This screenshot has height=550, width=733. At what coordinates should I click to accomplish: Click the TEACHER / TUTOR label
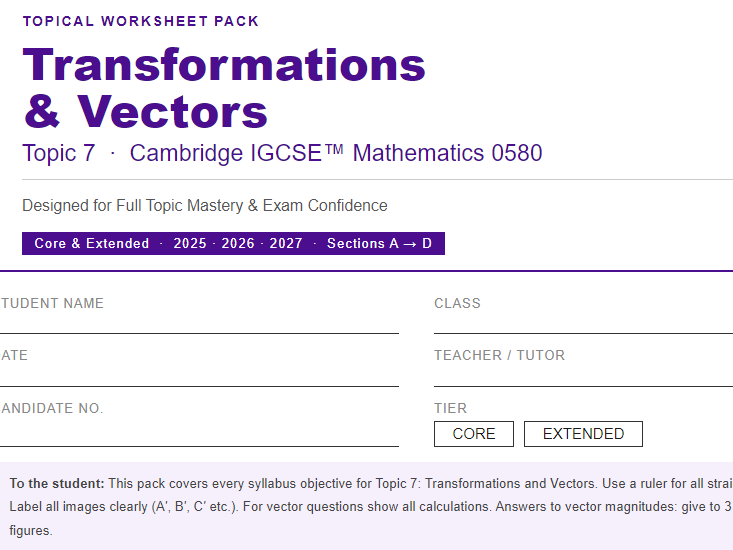[499, 355]
